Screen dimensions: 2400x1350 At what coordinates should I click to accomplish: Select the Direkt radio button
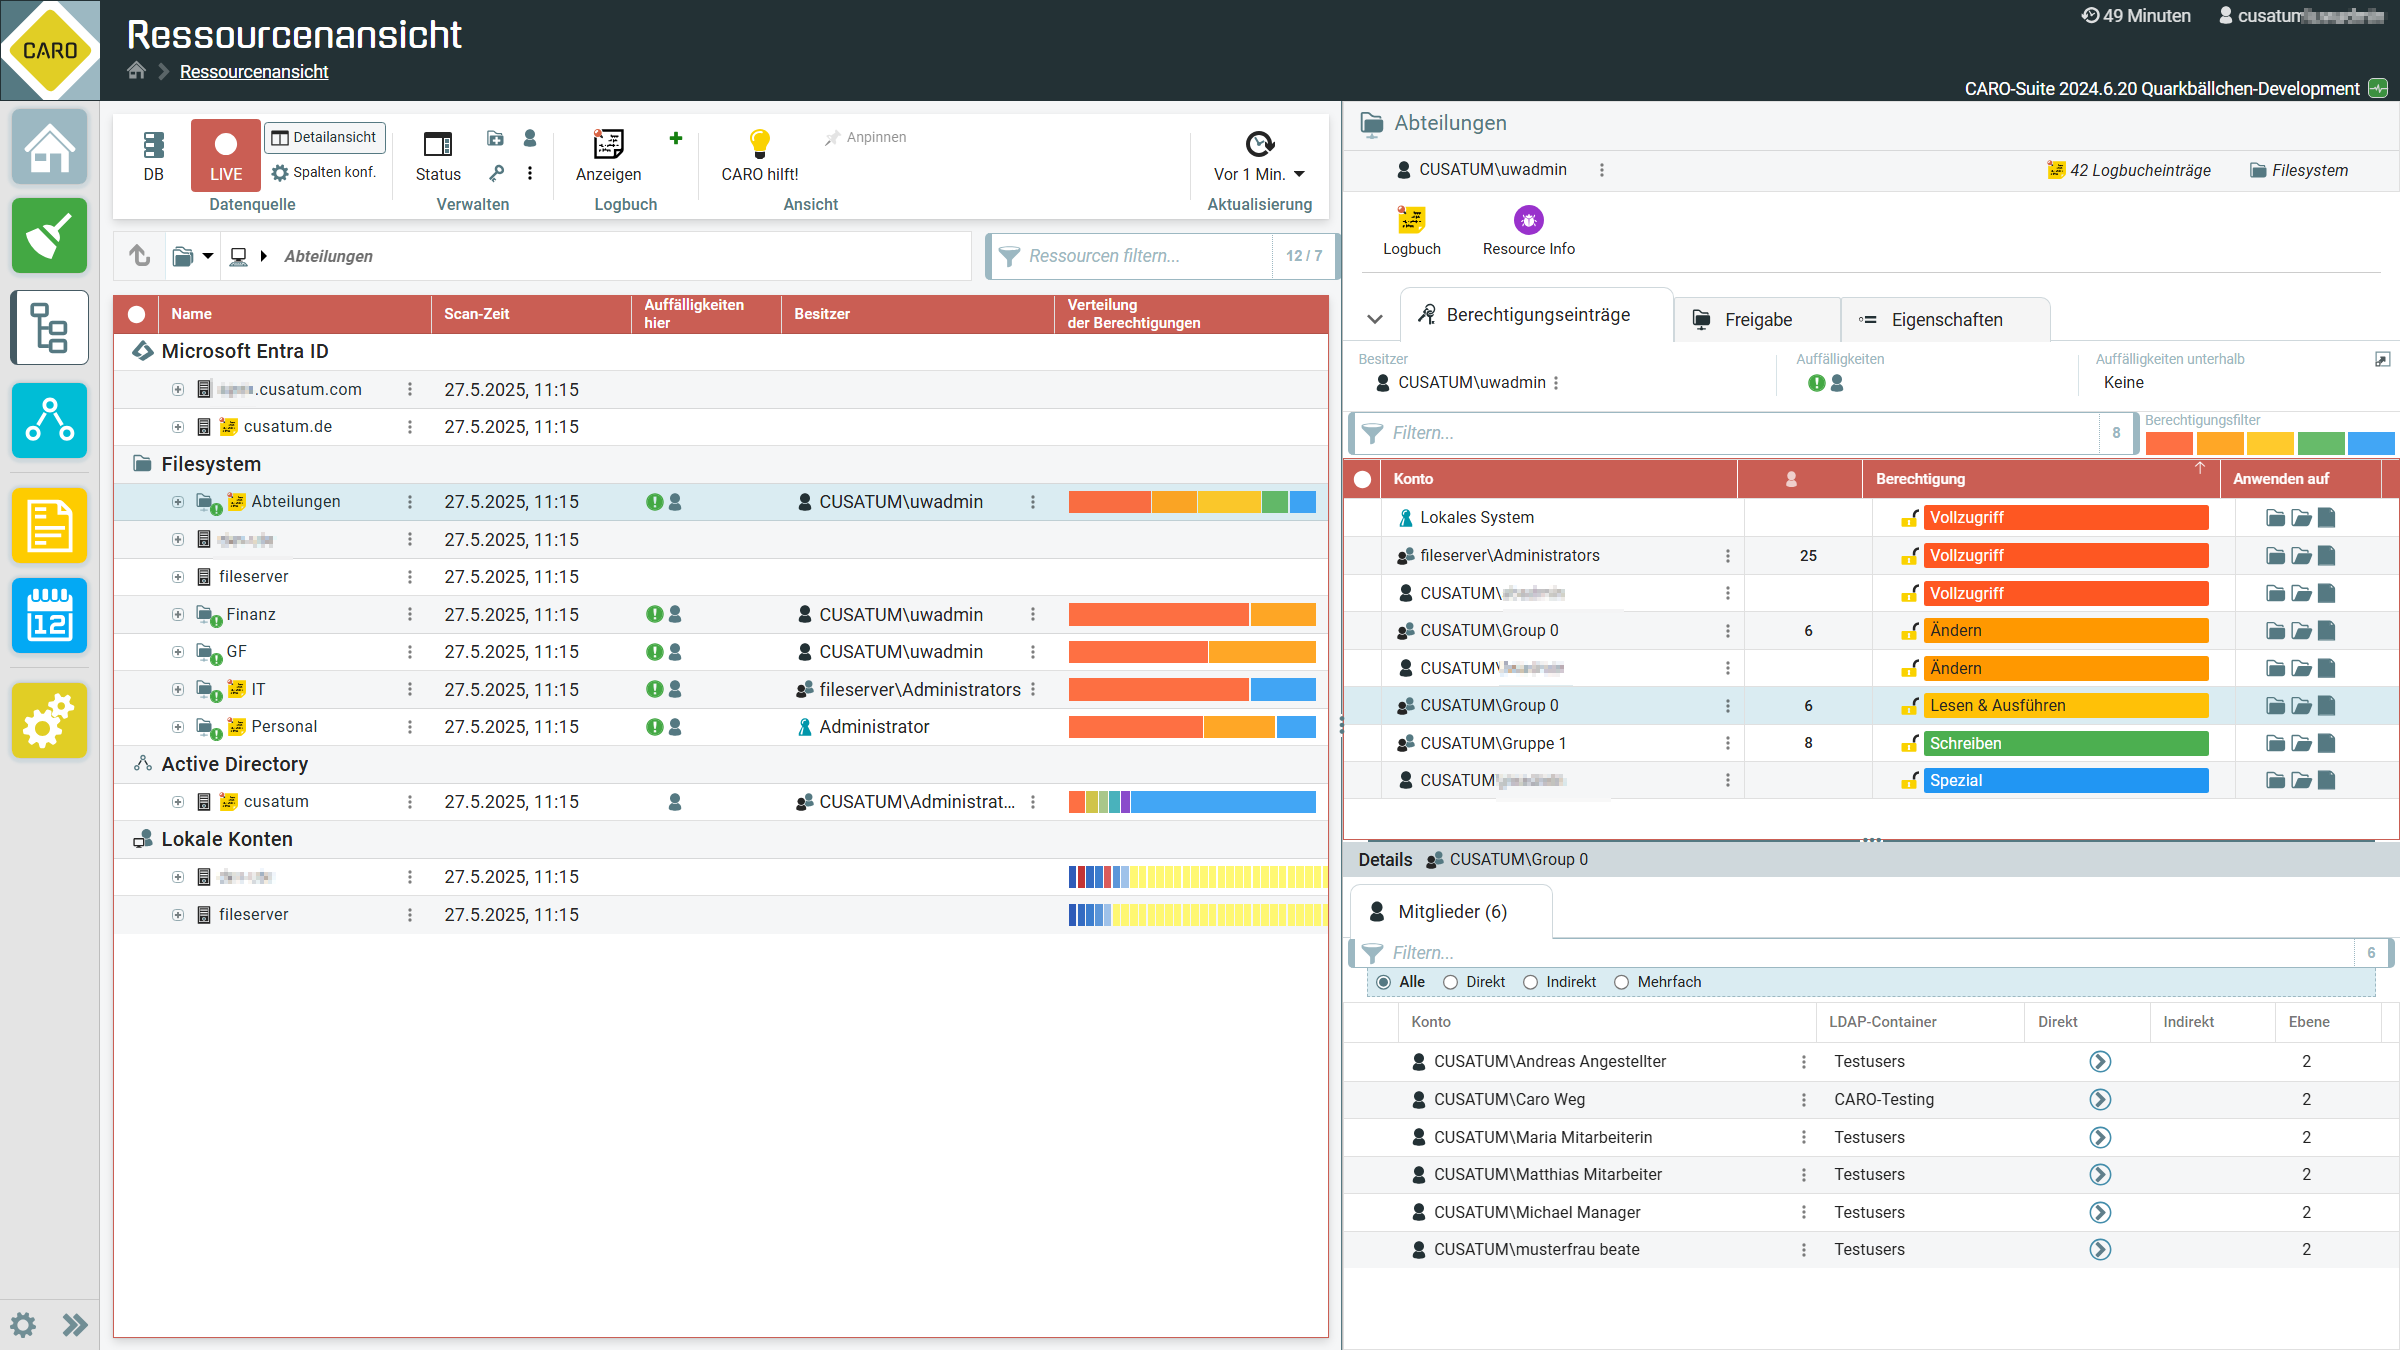click(x=1450, y=982)
